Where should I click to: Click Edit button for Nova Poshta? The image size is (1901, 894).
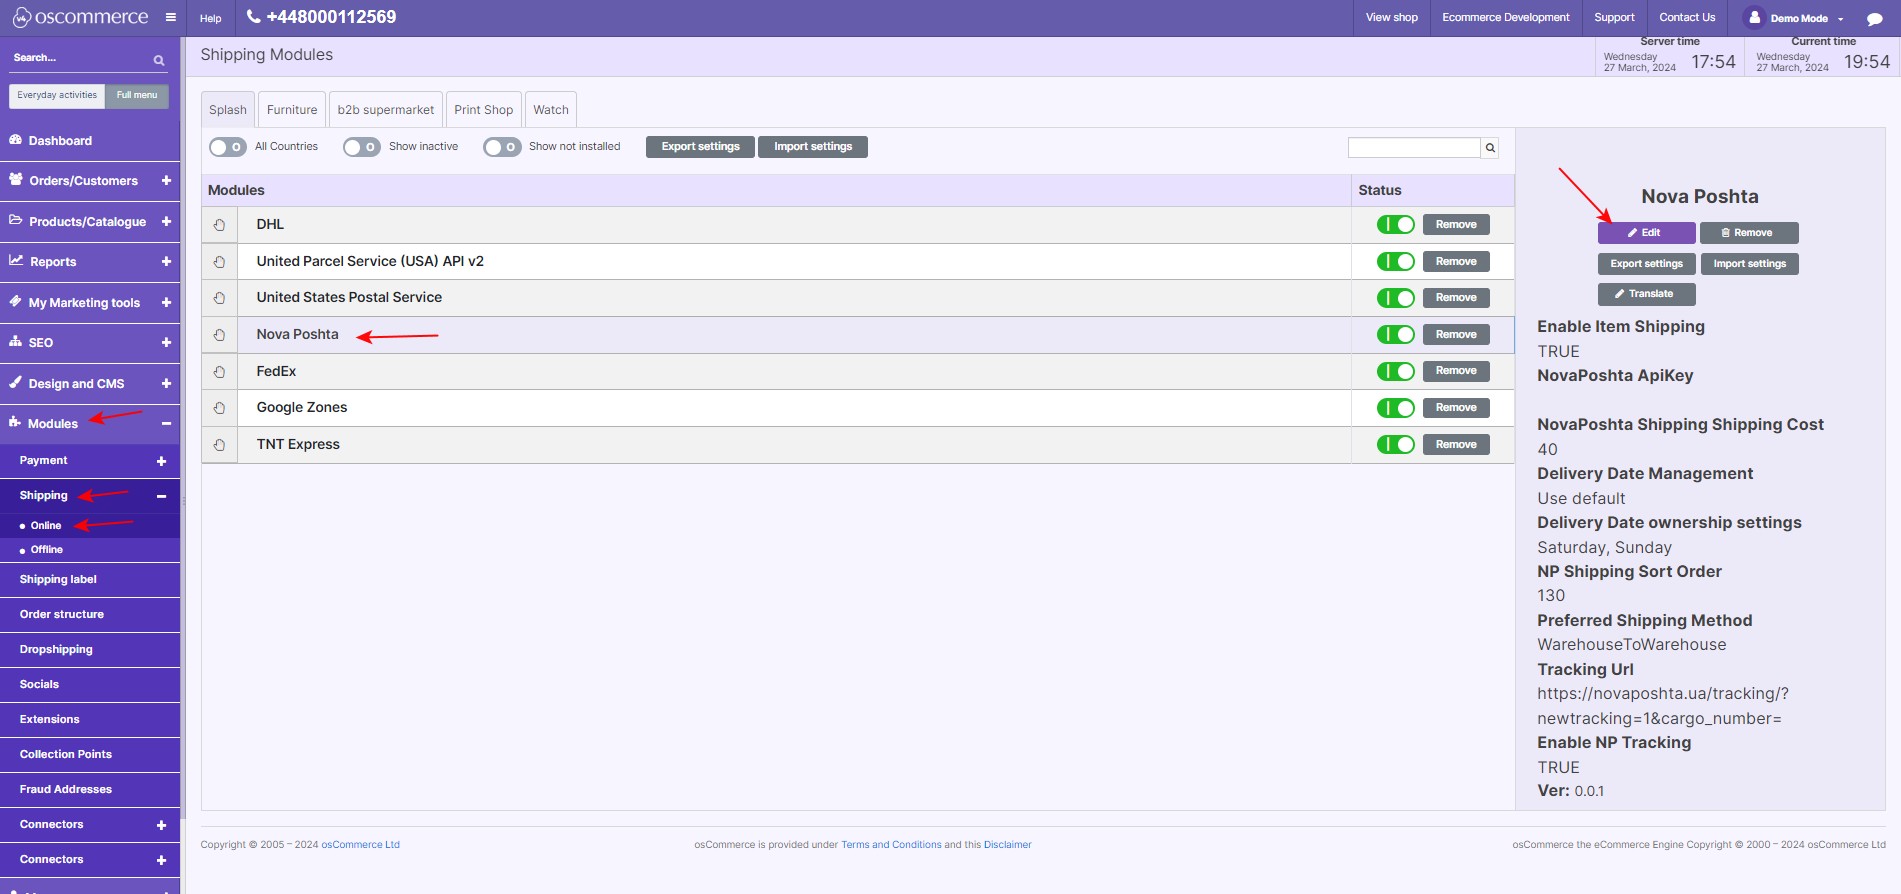1646,233
